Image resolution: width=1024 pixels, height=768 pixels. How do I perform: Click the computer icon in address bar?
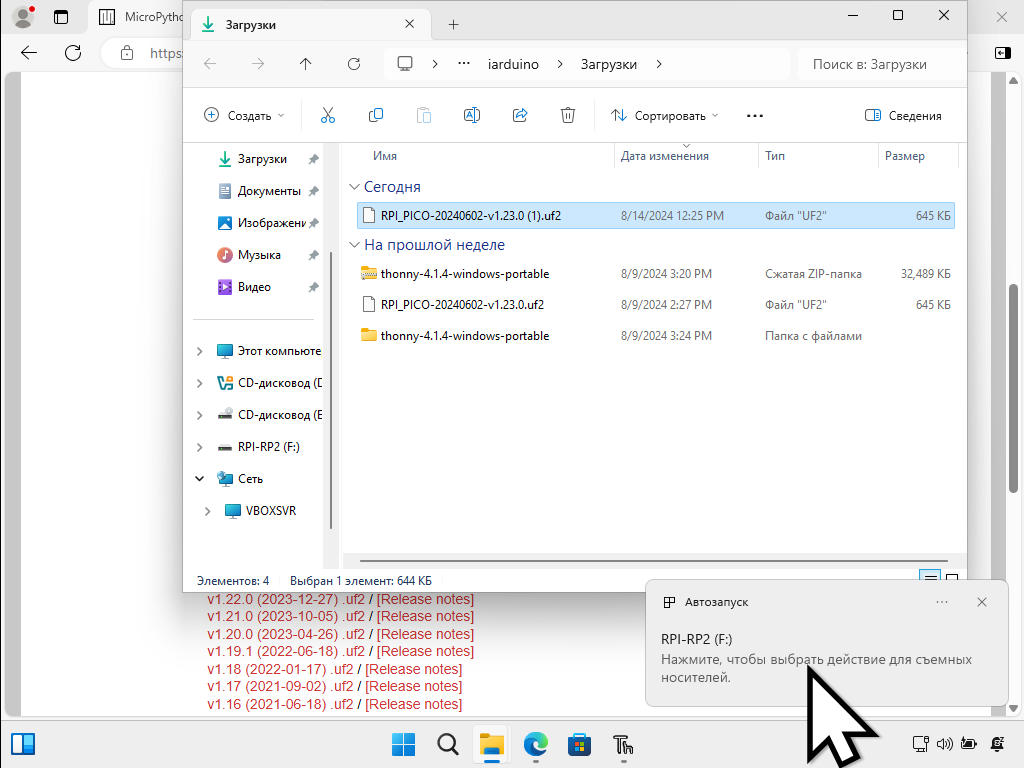[405, 64]
